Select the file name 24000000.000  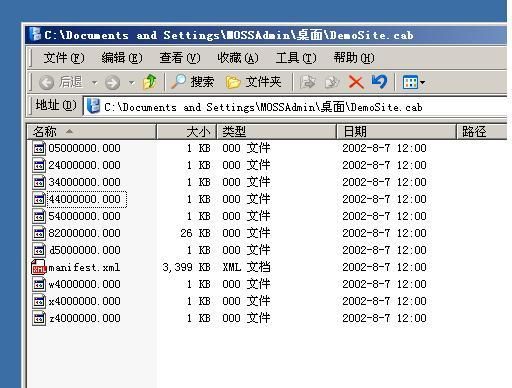[85, 165]
